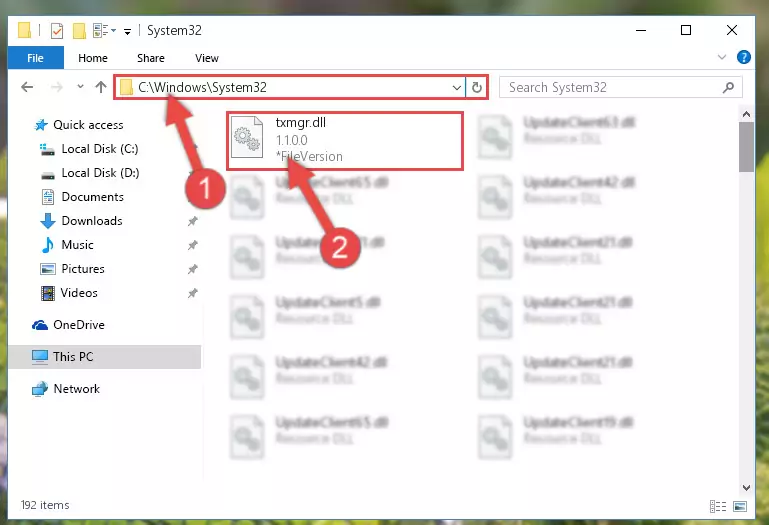Click the txmgr.dll gear file icon
The width and height of the screenshot is (769, 525).
[x=247, y=137]
